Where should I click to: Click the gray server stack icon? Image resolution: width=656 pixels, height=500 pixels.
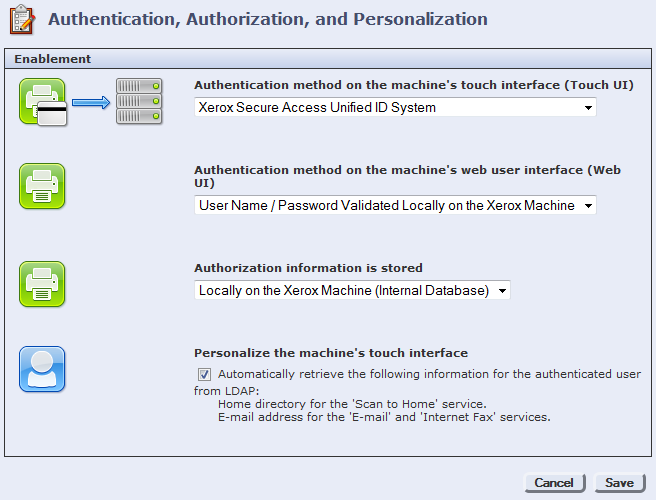click(x=139, y=101)
